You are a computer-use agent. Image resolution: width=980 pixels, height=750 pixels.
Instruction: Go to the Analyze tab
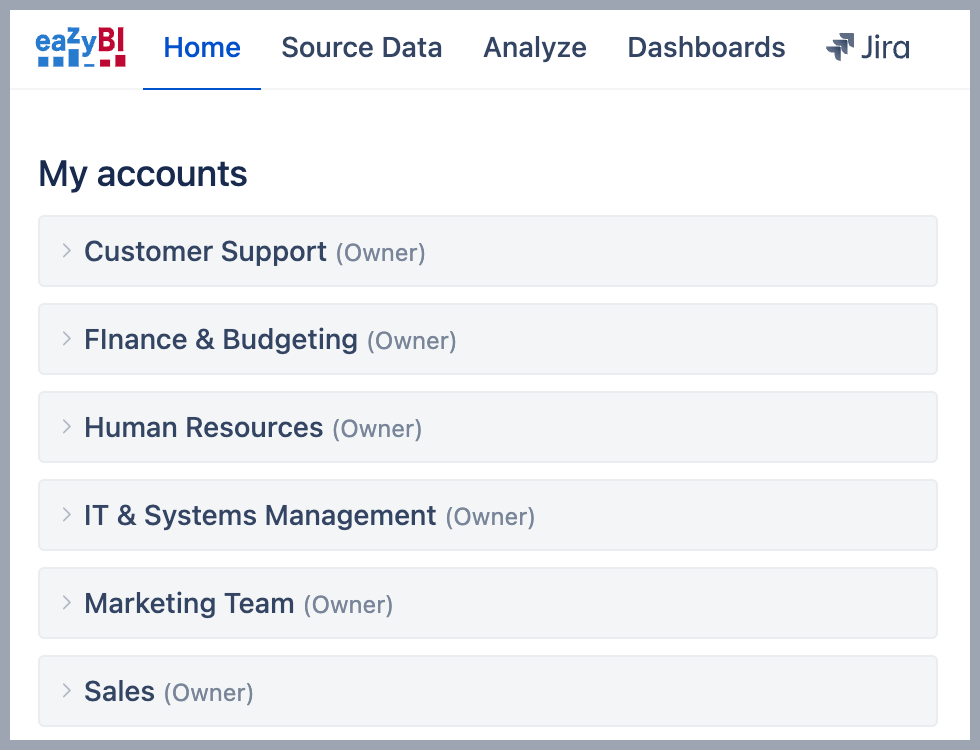pyautogui.click(x=535, y=47)
